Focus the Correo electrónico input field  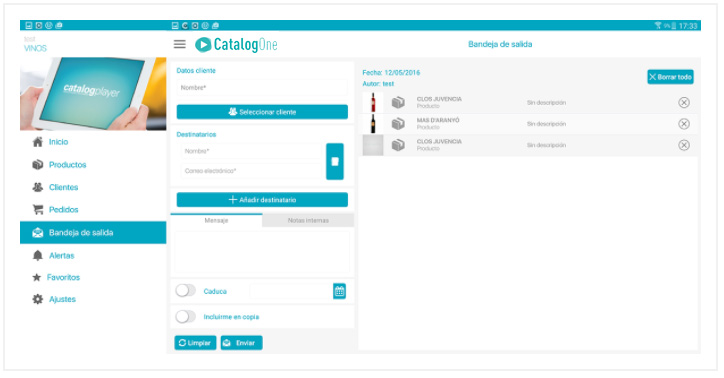tap(251, 171)
